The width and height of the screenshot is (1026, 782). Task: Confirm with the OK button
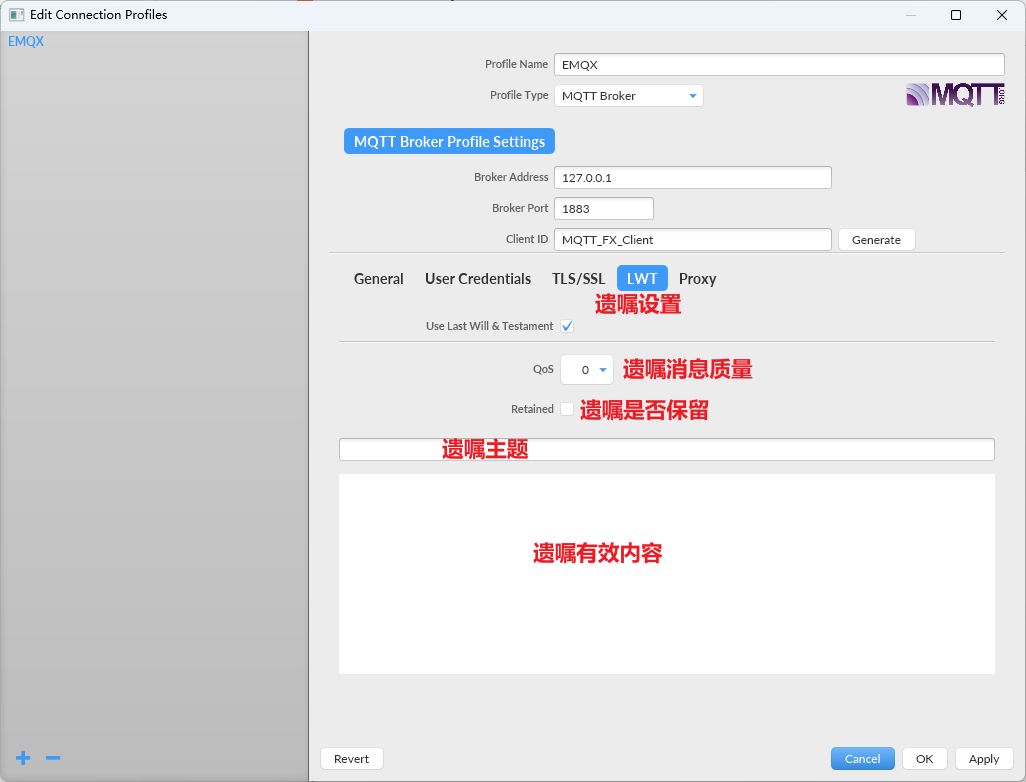click(924, 758)
